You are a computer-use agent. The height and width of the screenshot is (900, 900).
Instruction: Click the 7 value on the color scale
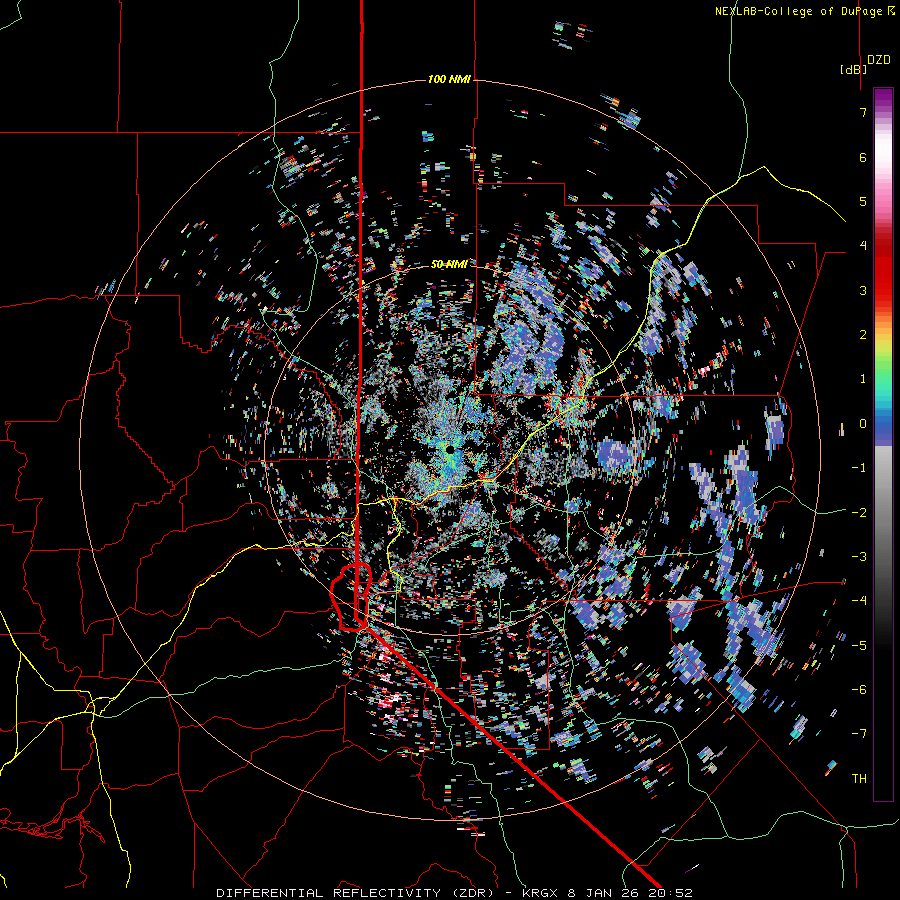tap(863, 112)
